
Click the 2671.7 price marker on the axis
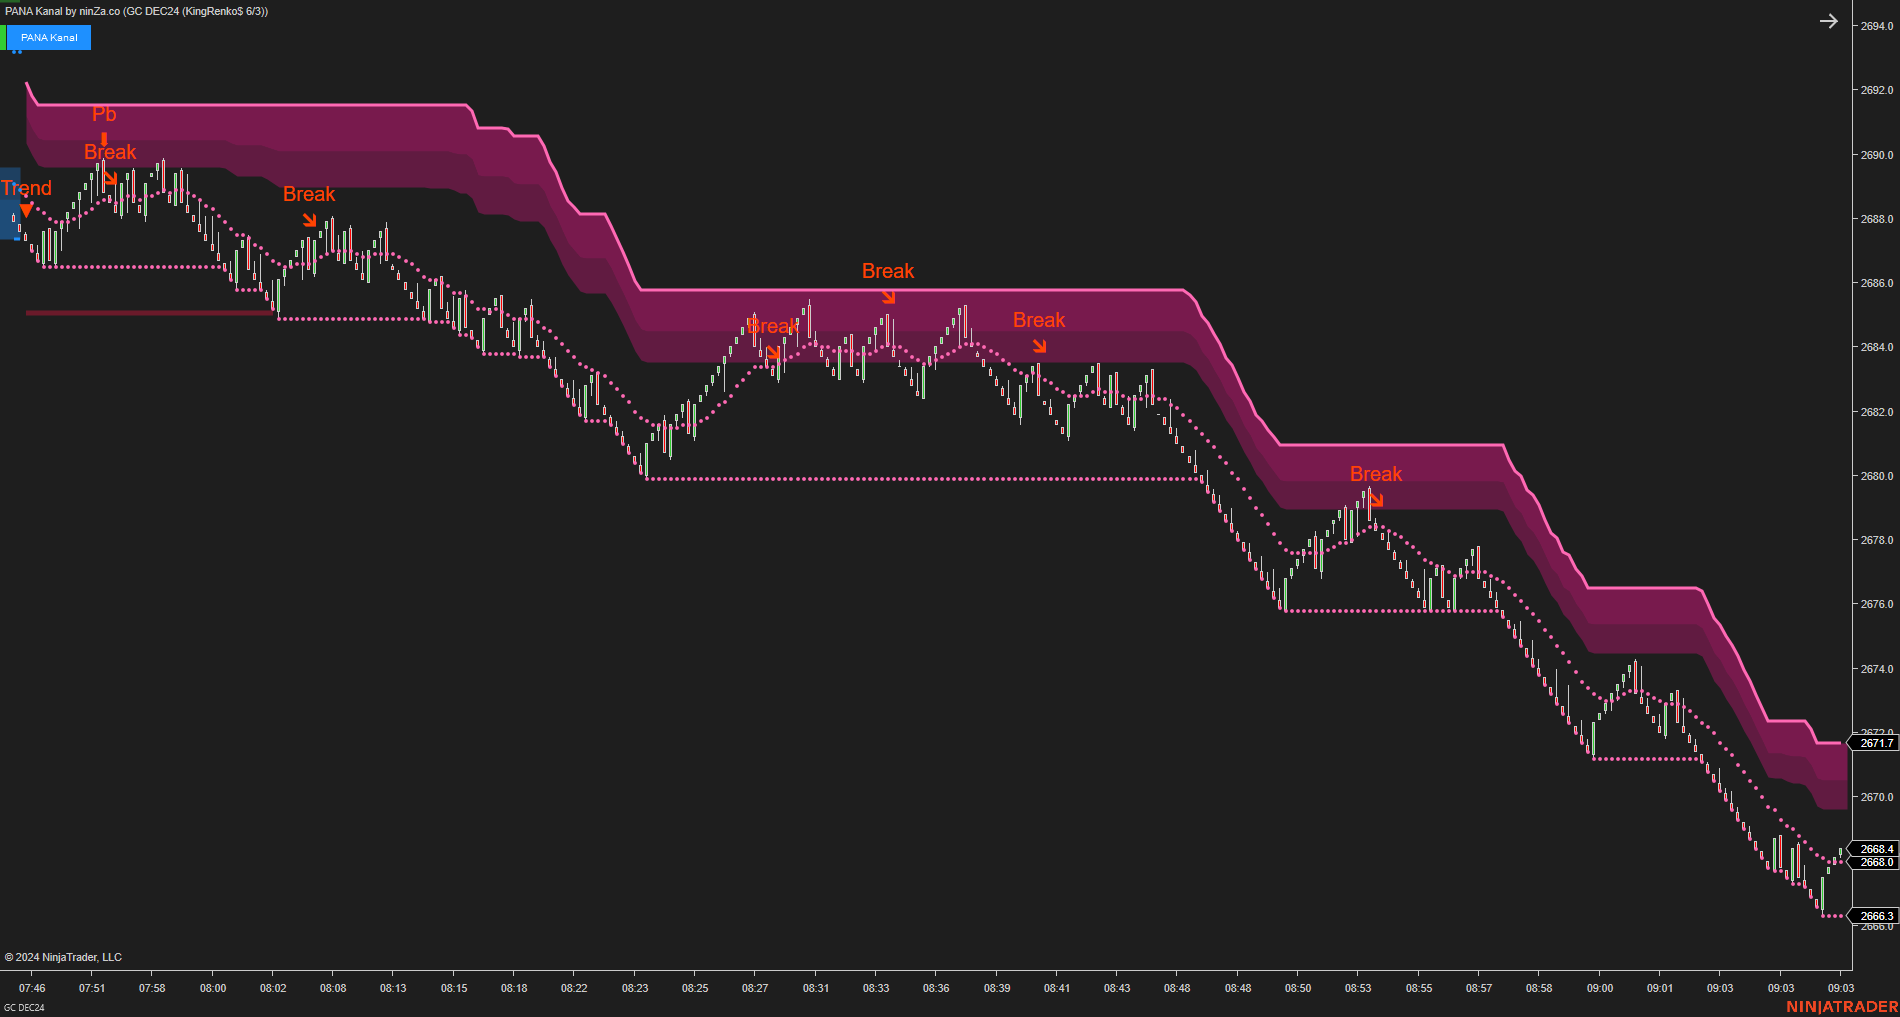[1875, 743]
